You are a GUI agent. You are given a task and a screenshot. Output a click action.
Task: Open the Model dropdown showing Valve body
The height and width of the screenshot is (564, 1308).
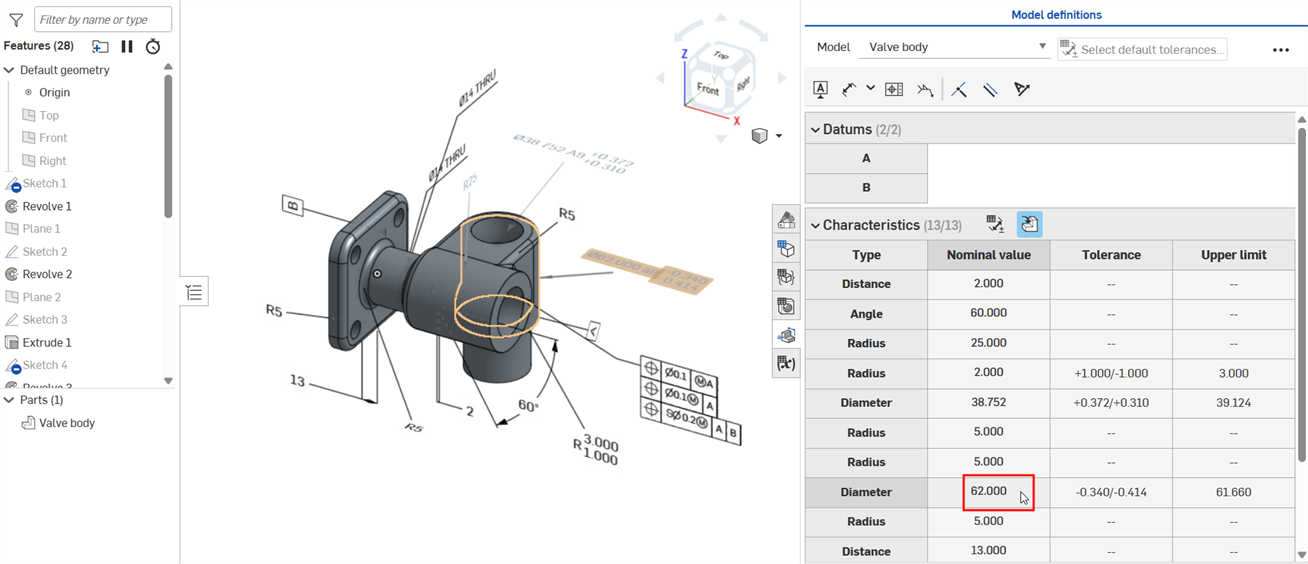pos(957,47)
